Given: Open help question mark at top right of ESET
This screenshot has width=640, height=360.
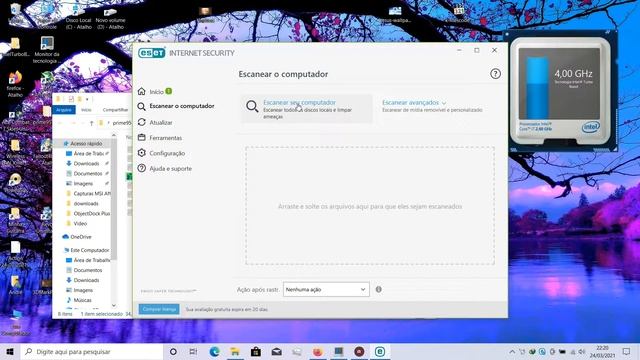Looking at the screenshot, I should pos(495,74).
